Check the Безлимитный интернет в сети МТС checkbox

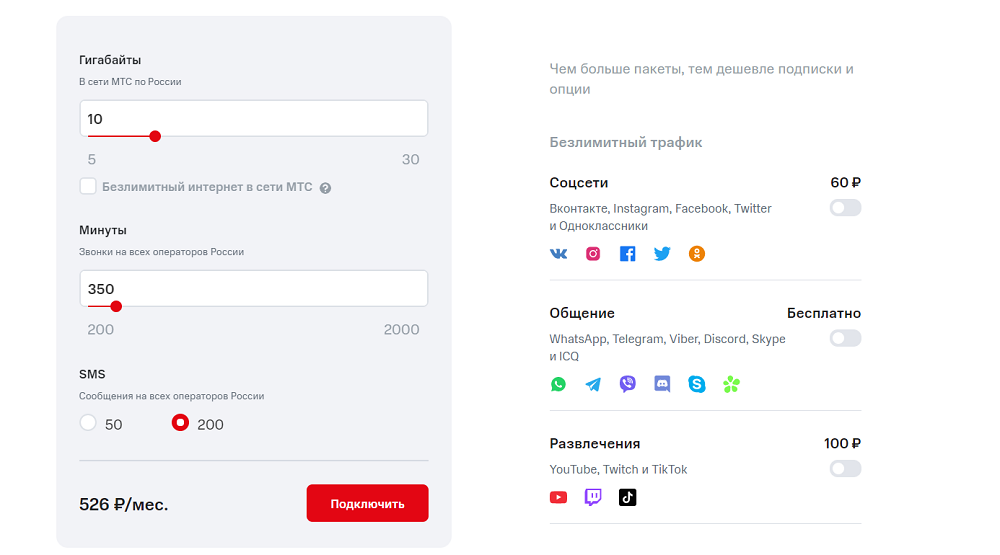pos(88,186)
